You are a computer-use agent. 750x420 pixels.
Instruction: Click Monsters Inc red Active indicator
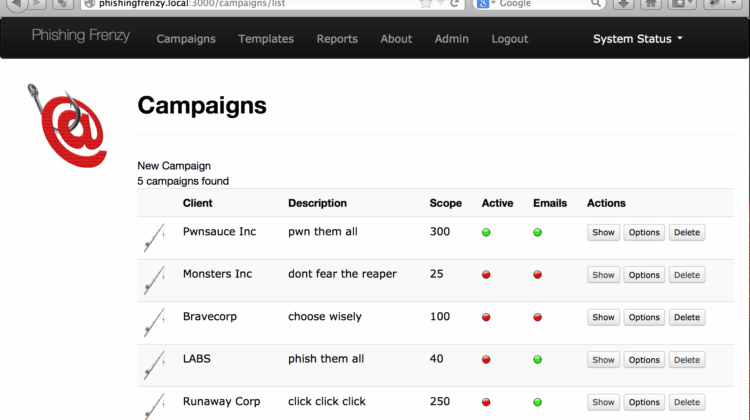point(486,275)
